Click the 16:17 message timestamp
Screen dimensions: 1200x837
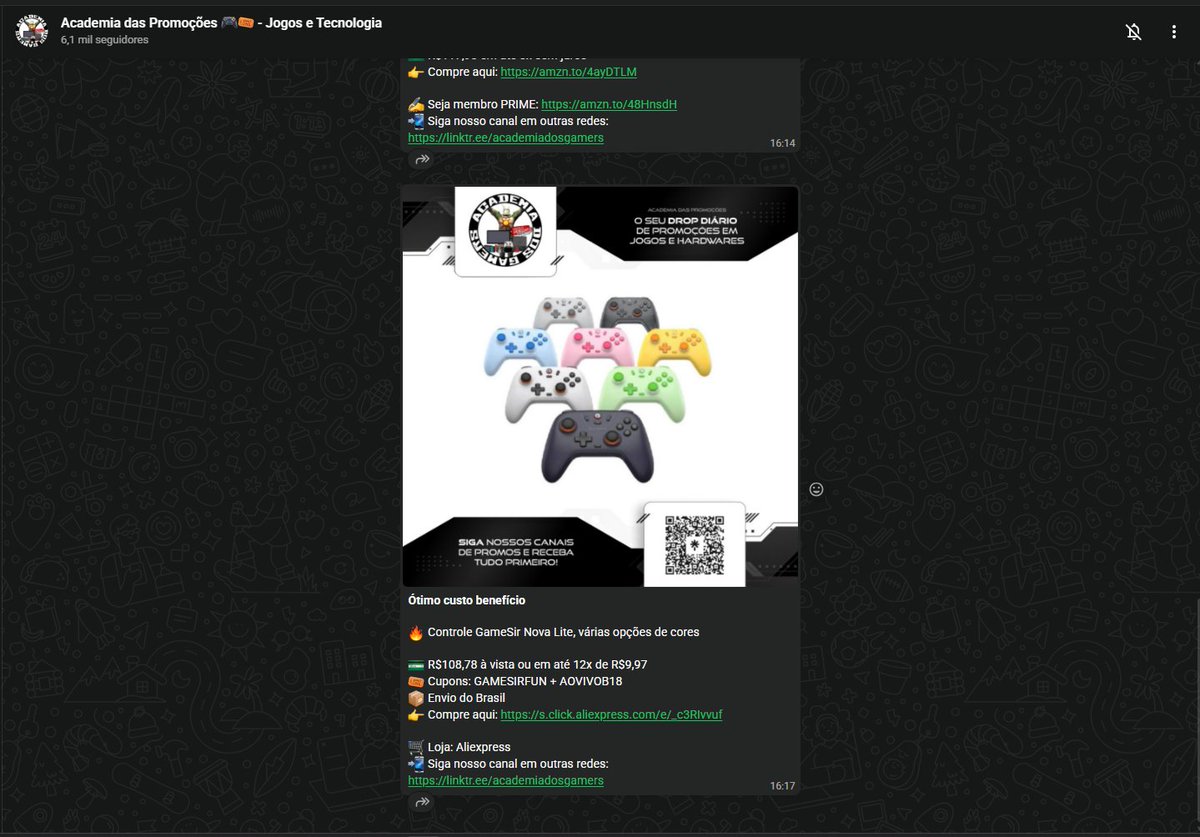pos(782,786)
